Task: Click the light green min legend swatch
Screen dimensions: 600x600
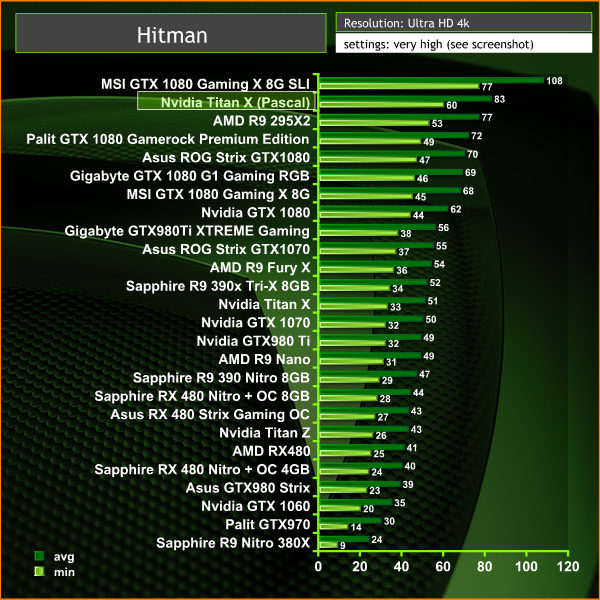Action: [x=39, y=571]
